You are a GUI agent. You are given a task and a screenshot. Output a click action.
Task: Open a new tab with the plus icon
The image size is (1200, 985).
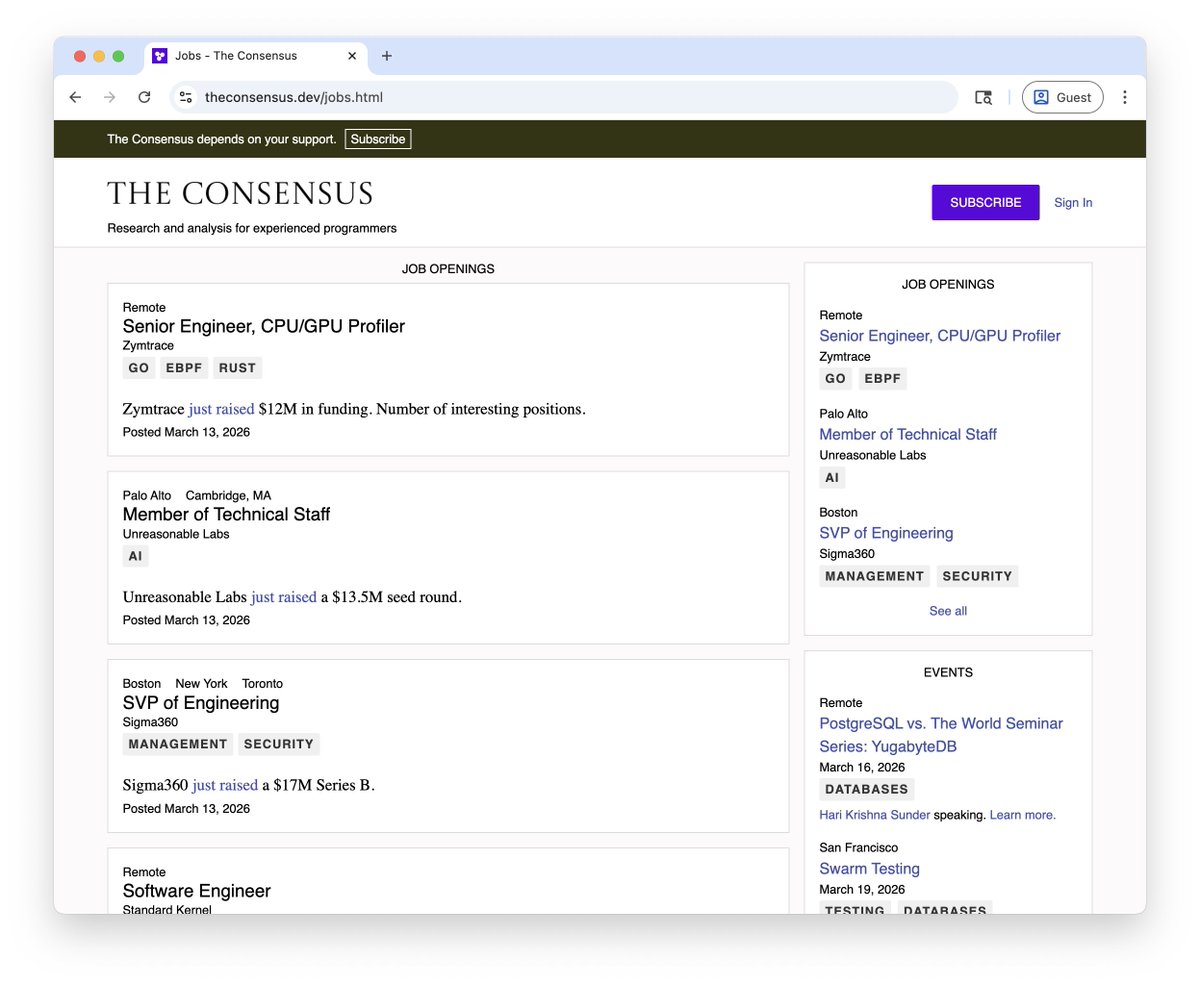pos(387,56)
